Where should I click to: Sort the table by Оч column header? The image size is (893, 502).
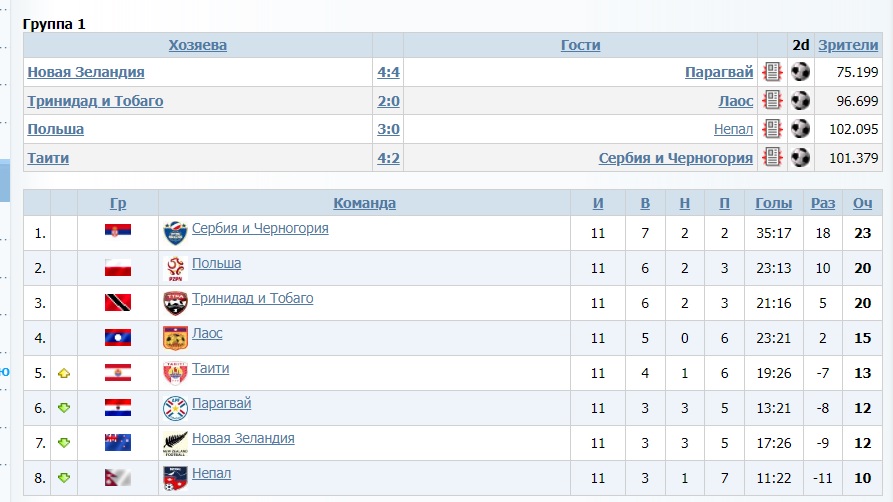click(x=862, y=203)
